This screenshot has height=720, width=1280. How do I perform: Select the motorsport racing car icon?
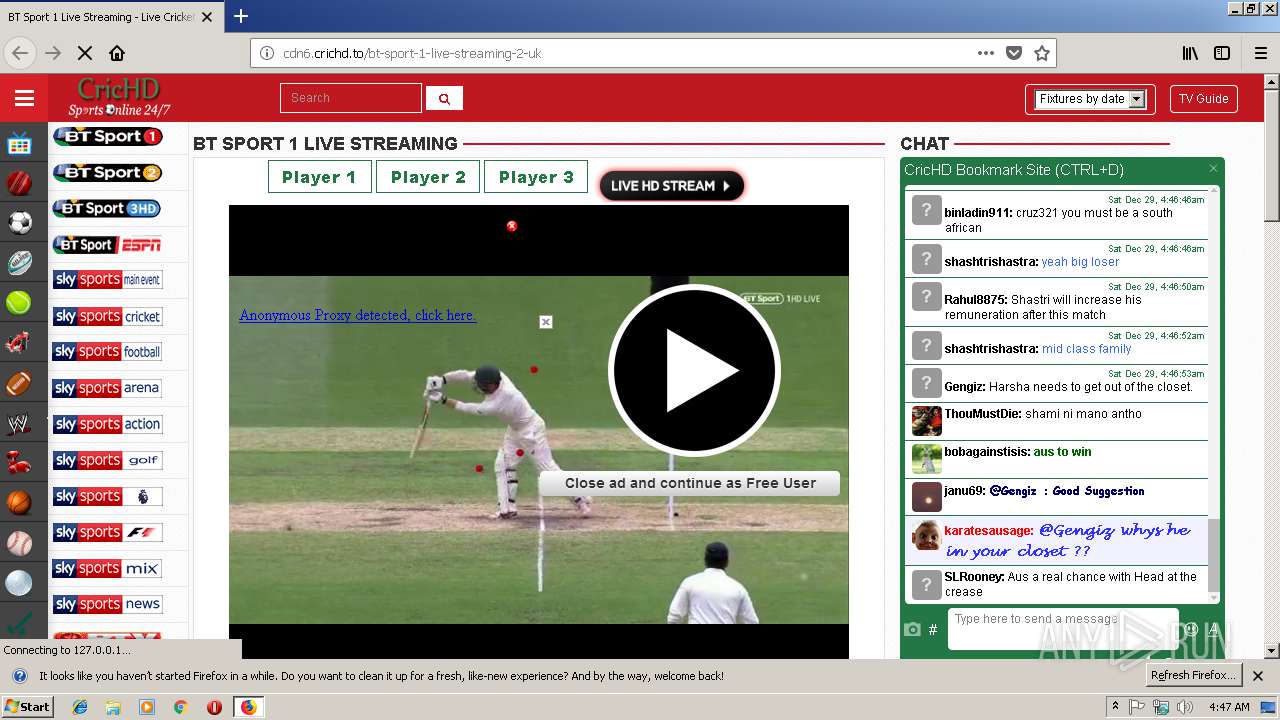19,343
